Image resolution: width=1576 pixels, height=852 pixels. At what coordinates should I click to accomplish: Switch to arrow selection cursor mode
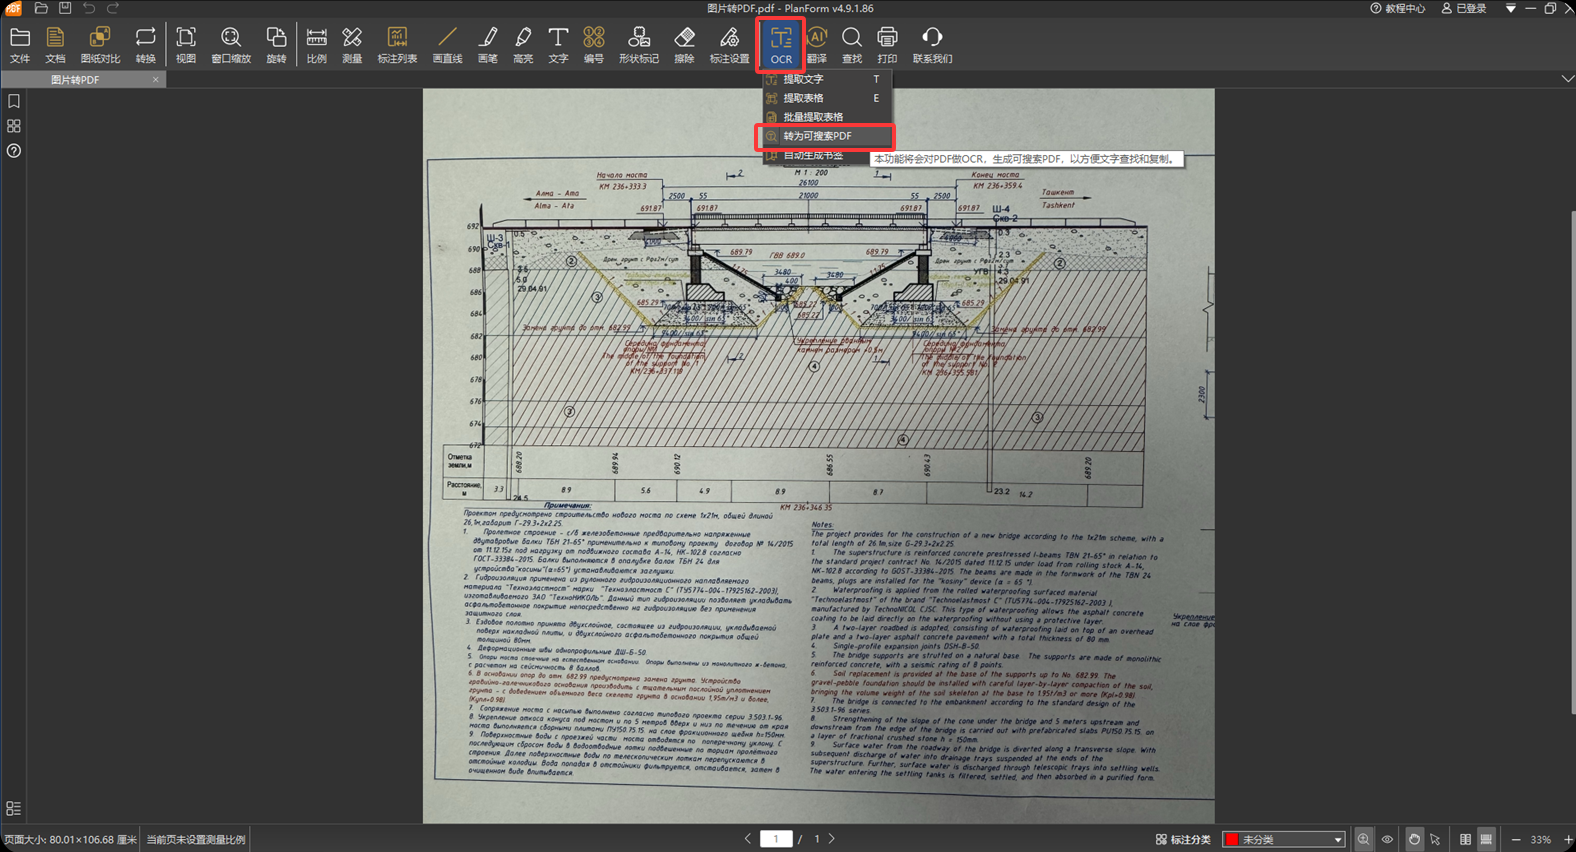coord(1435,840)
